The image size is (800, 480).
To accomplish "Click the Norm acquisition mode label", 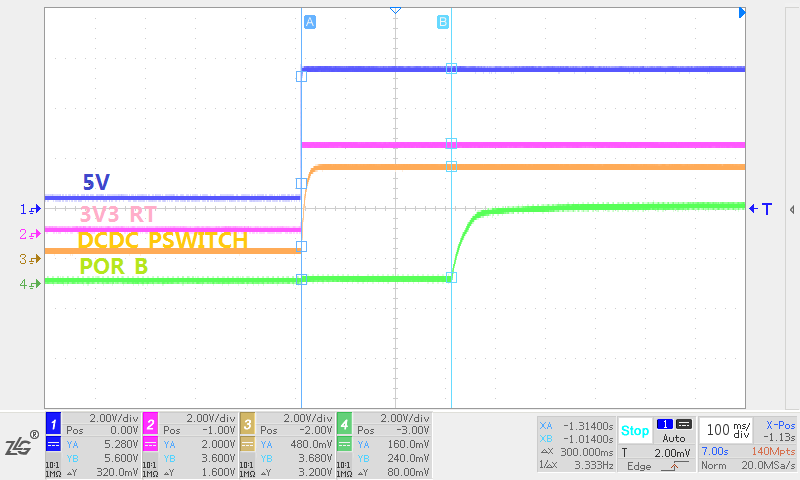I will 713,466.
